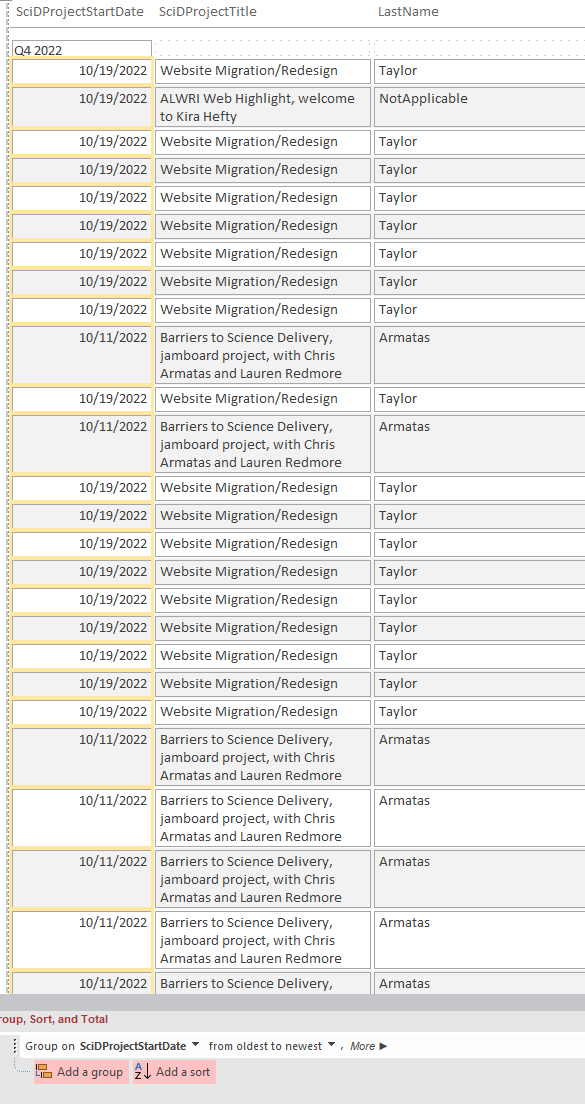585x1104 pixels.
Task: Open the from oldest to newest dropdown
Action: point(331,1046)
